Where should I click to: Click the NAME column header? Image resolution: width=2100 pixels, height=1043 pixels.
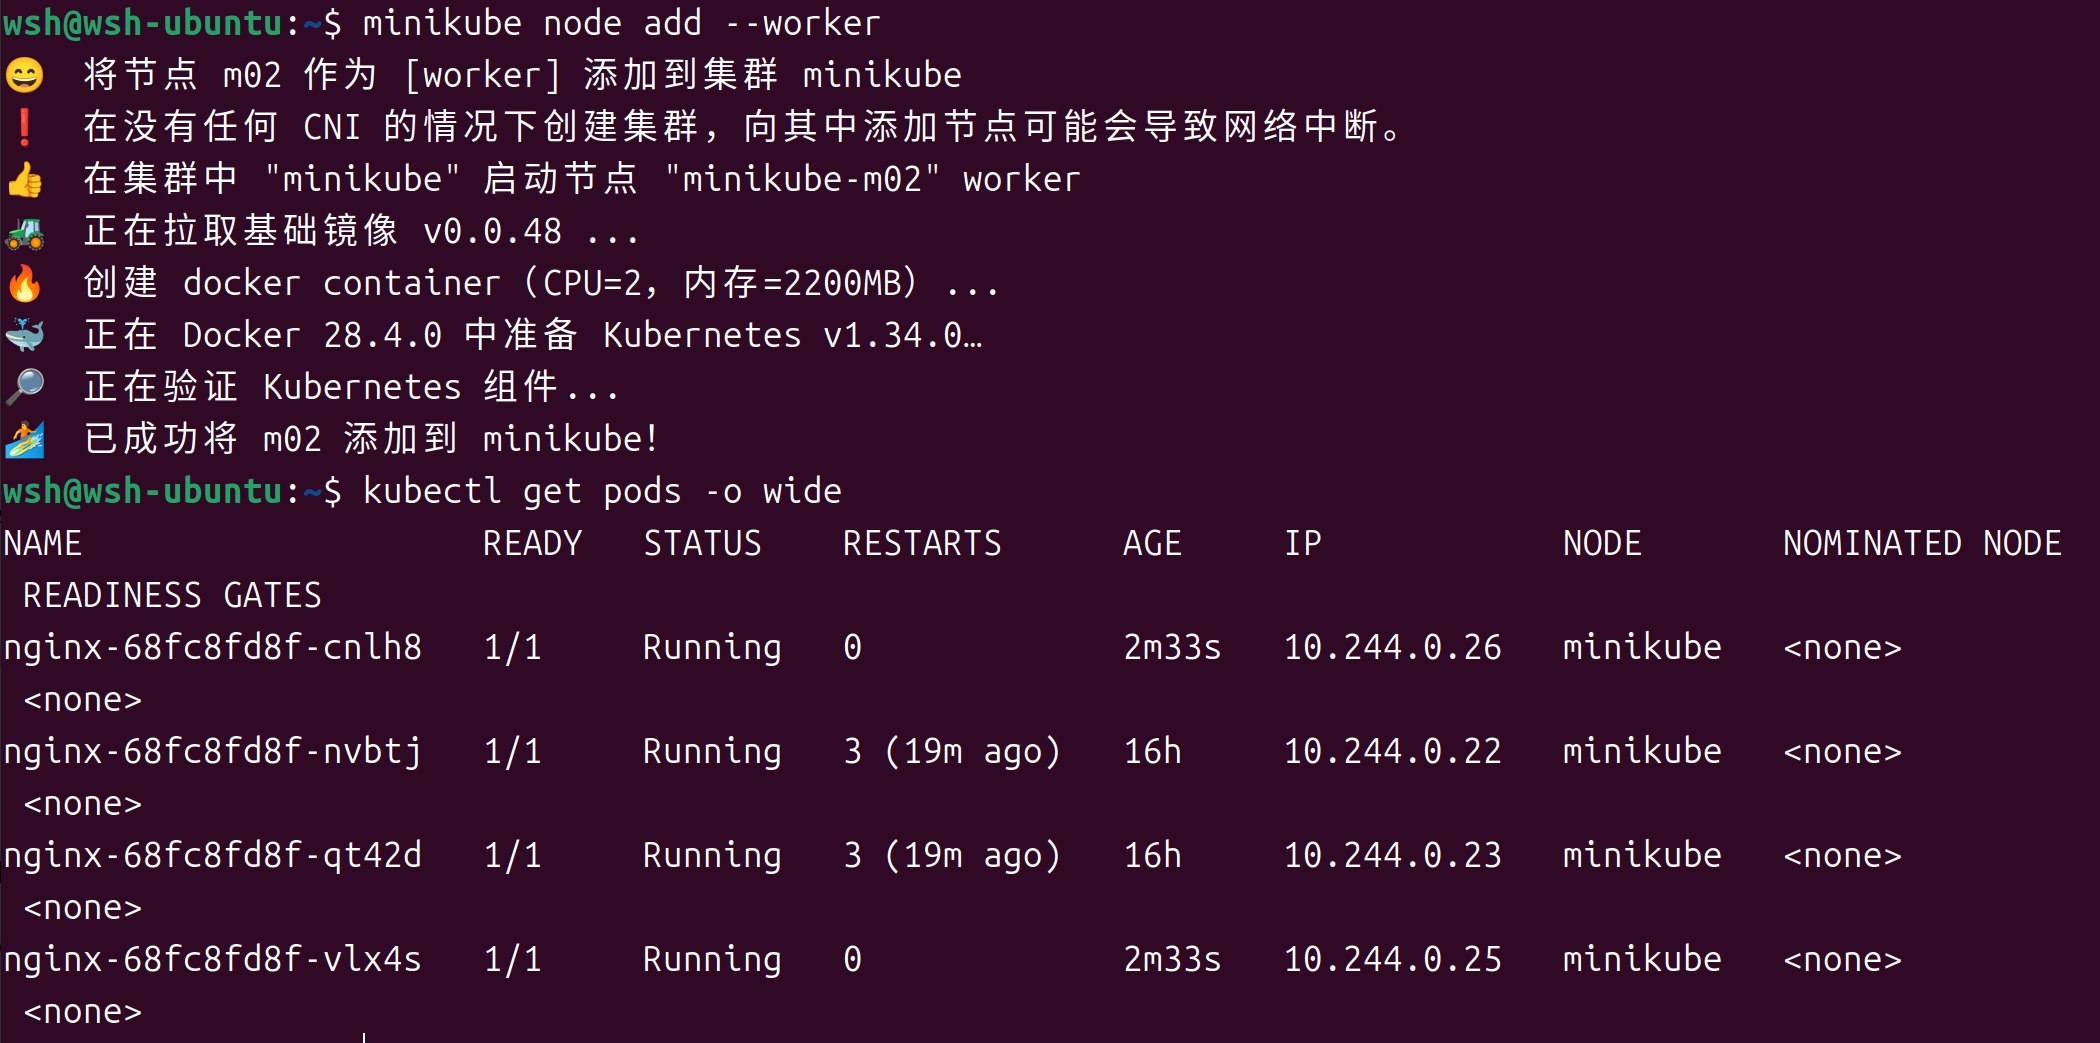[42, 543]
